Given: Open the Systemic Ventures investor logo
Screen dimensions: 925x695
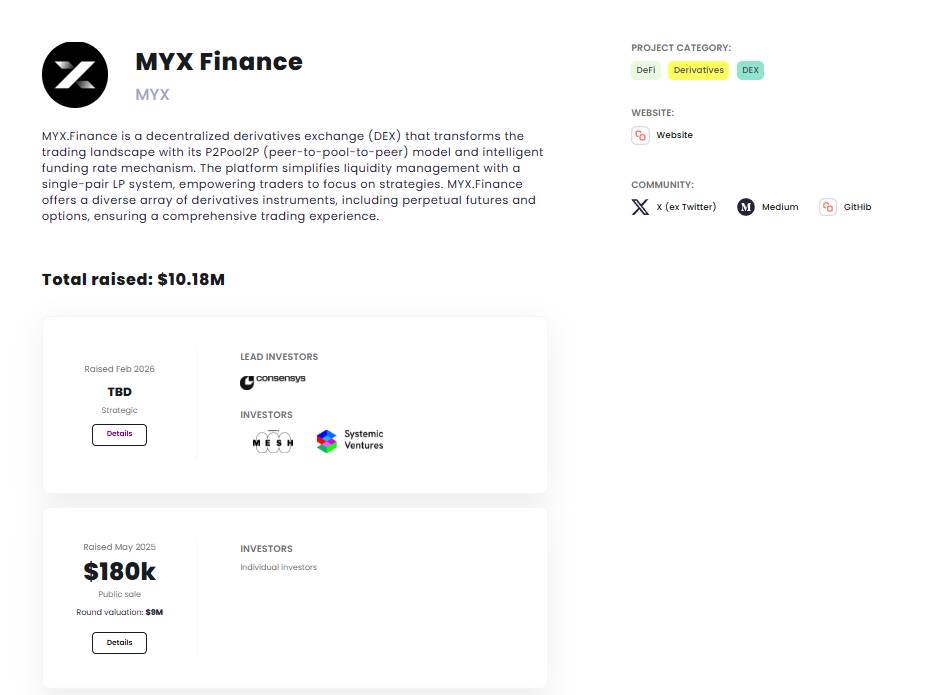Looking at the screenshot, I should [x=349, y=440].
